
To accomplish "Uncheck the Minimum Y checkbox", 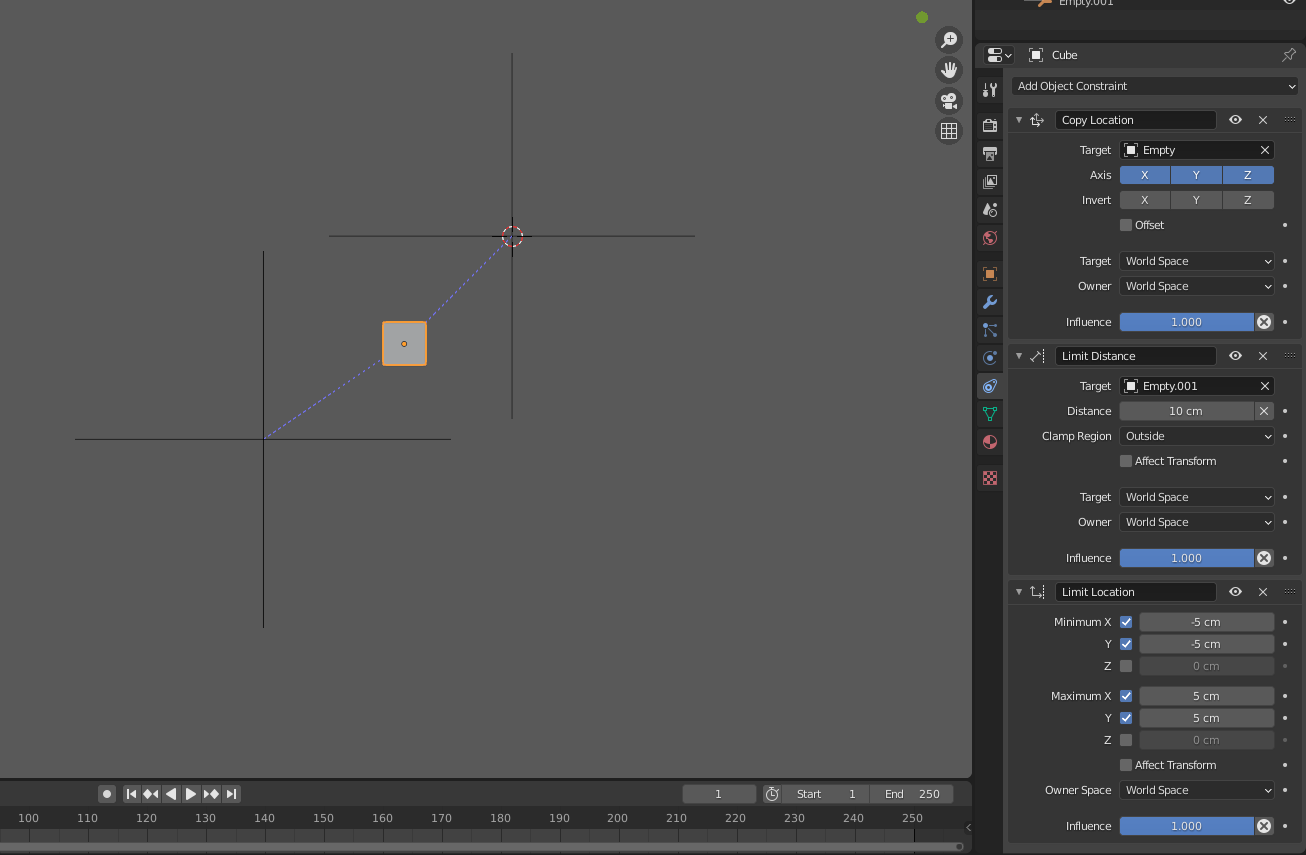I will coord(1126,644).
